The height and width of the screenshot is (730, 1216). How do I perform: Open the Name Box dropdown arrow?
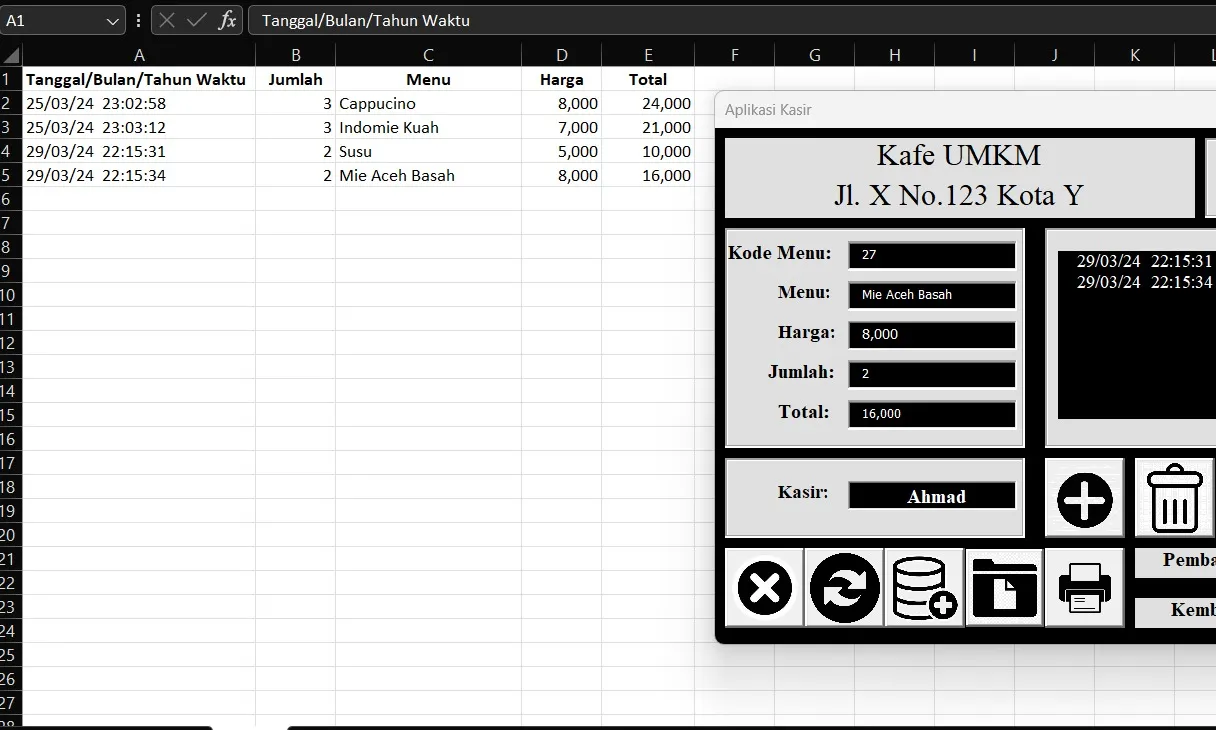tap(114, 19)
